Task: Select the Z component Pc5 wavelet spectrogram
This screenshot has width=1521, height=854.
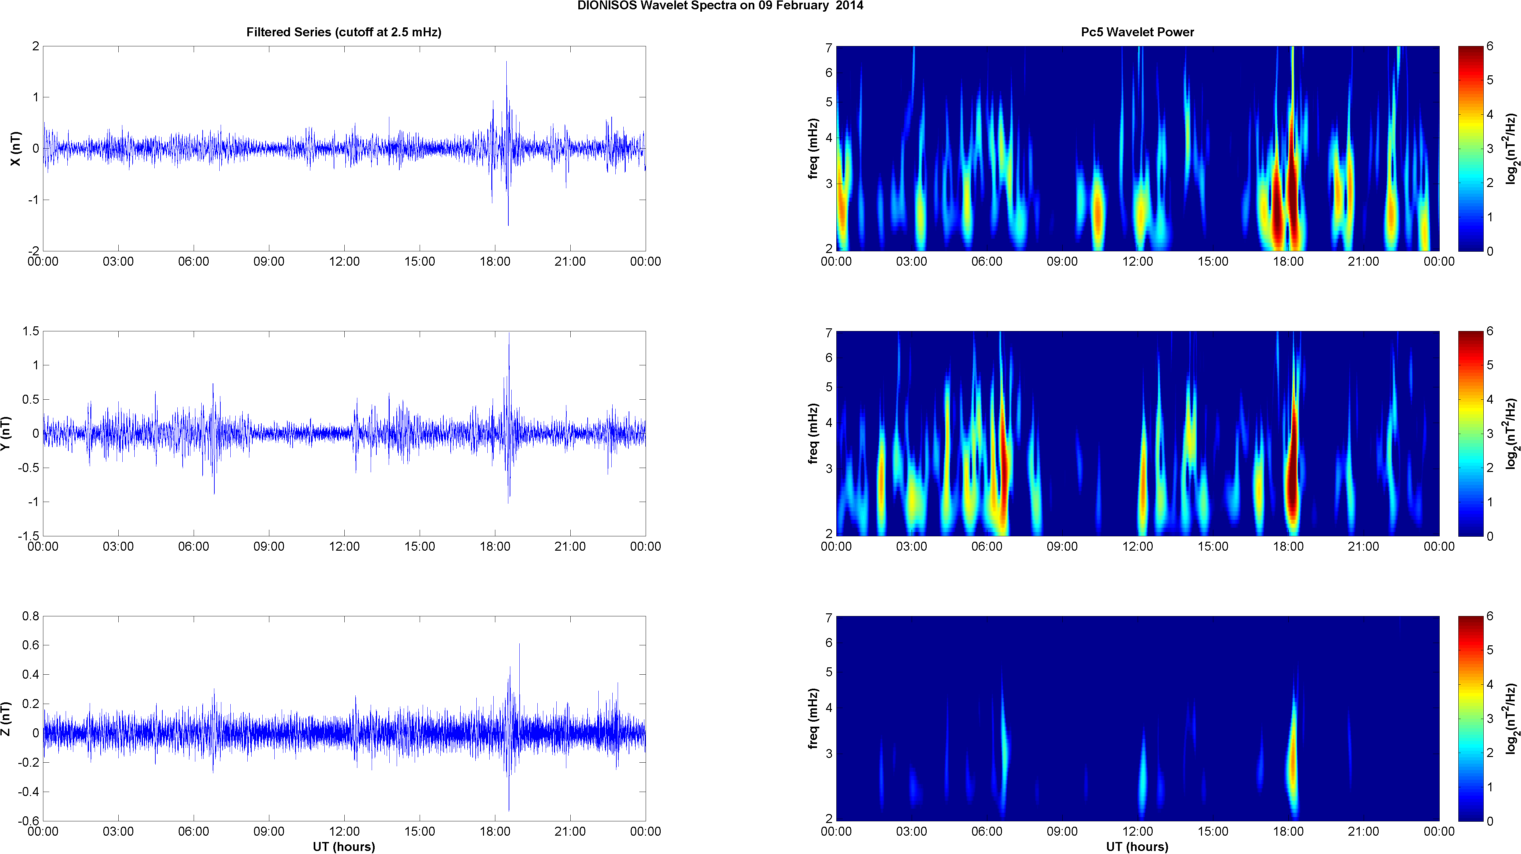Action: pos(1137,718)
